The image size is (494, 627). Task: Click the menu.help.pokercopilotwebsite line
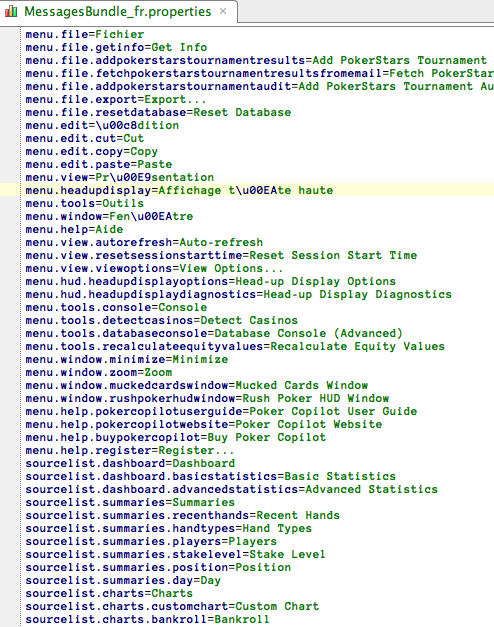click(x=204, y=424)
